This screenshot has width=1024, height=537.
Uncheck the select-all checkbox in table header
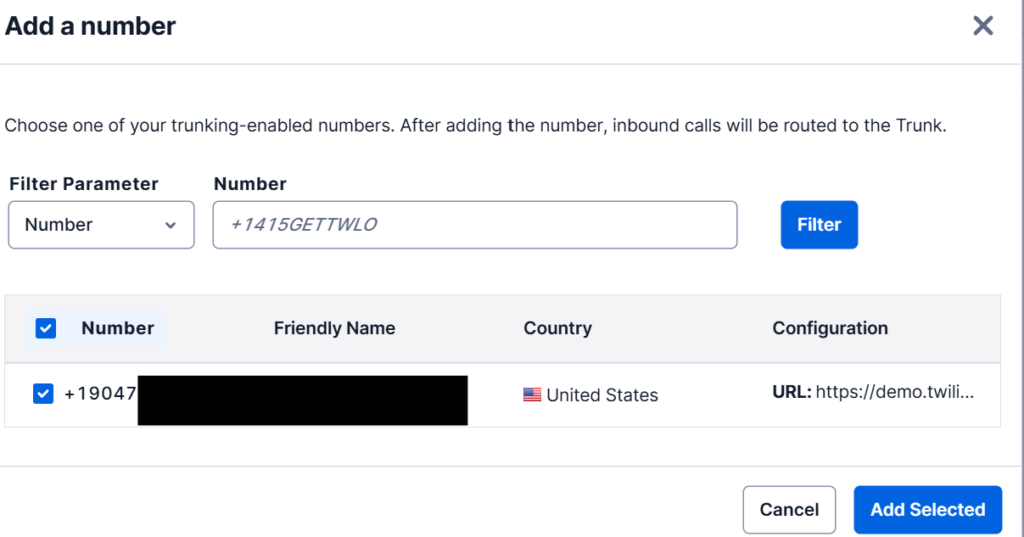click(x=46, y=328)
